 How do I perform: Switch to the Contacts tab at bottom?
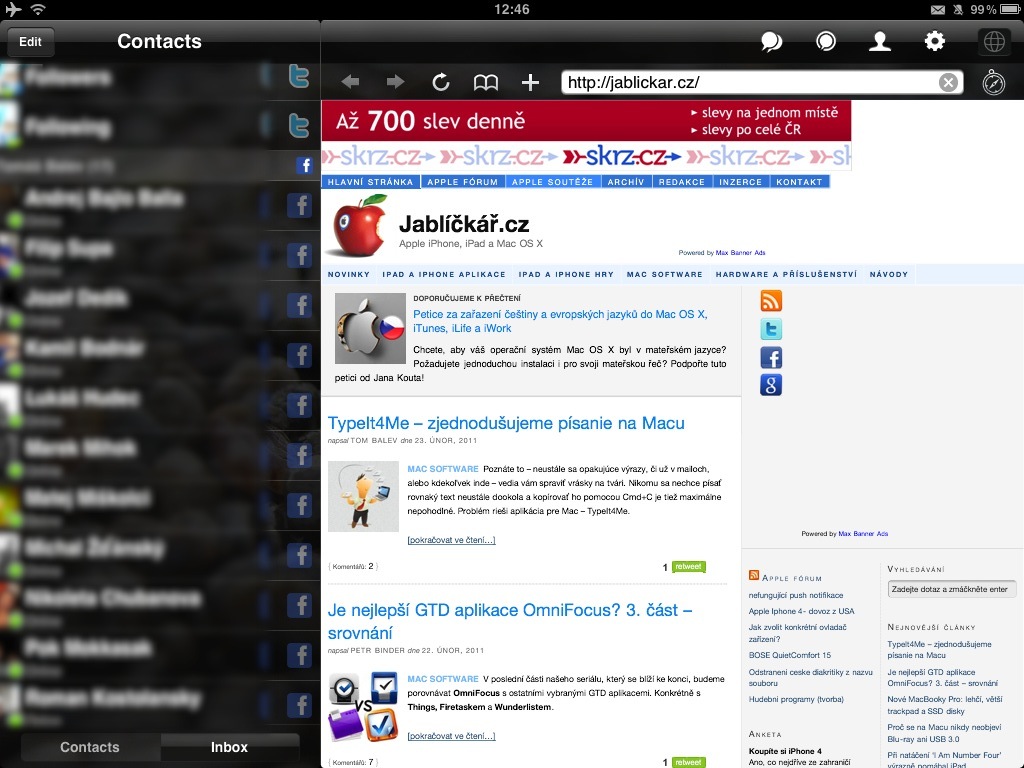click(90, 747)
